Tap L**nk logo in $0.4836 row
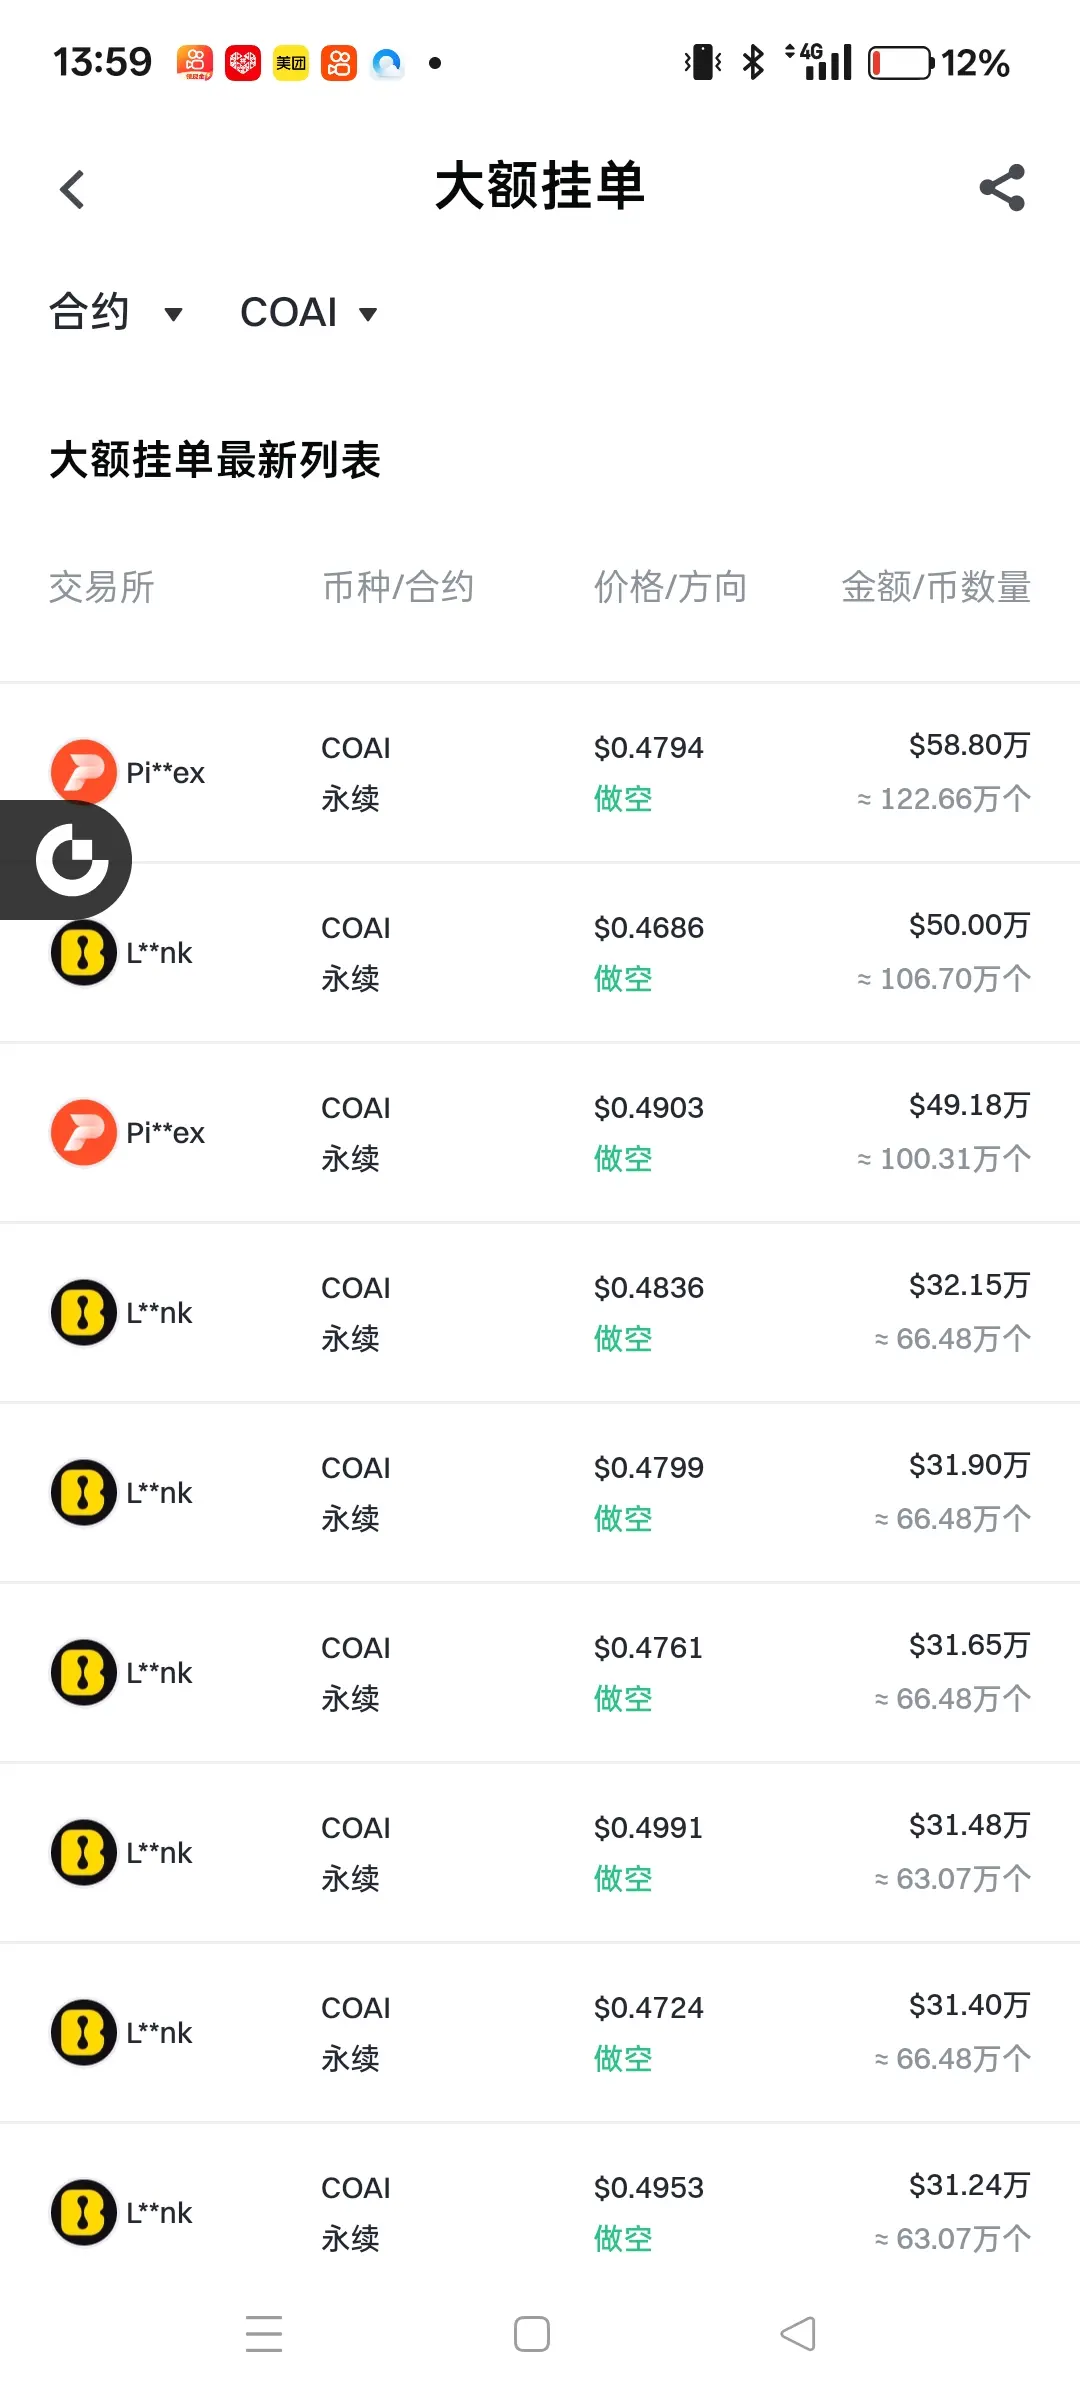The width and height of the screenshot is (1080, 2400). coord(84,1312)
